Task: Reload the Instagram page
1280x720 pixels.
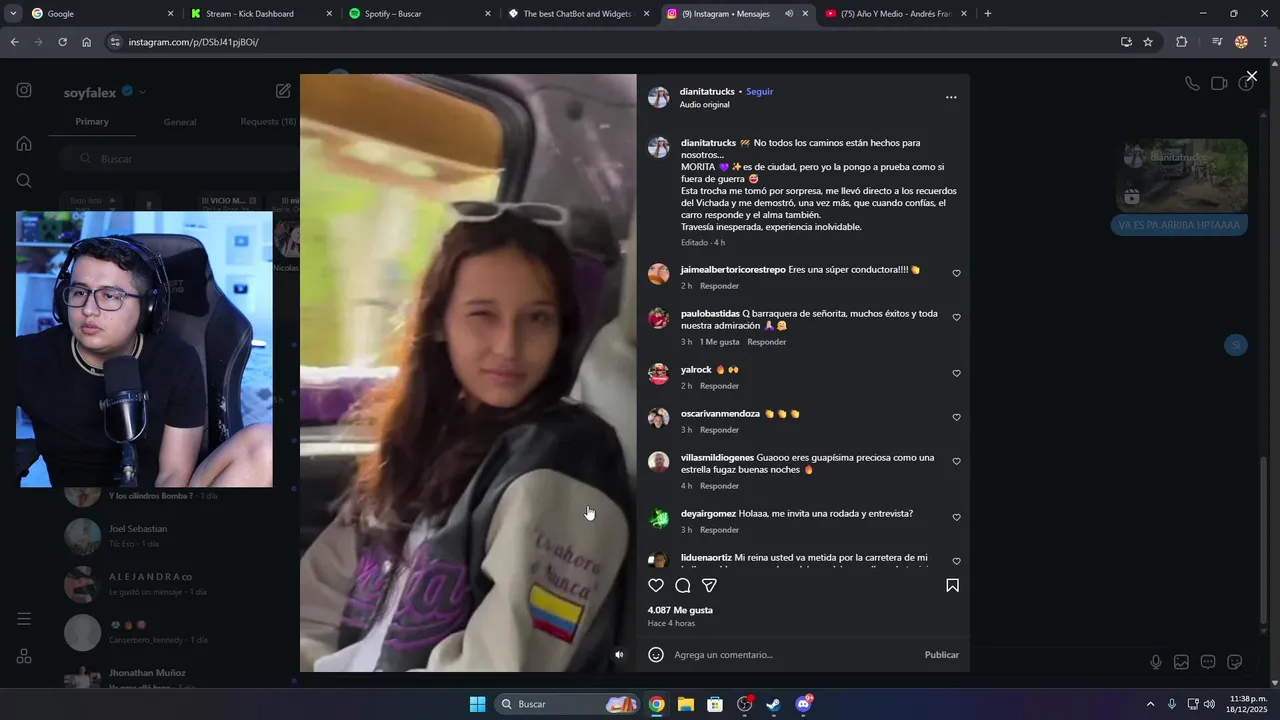Action: (x=62, y=42)
